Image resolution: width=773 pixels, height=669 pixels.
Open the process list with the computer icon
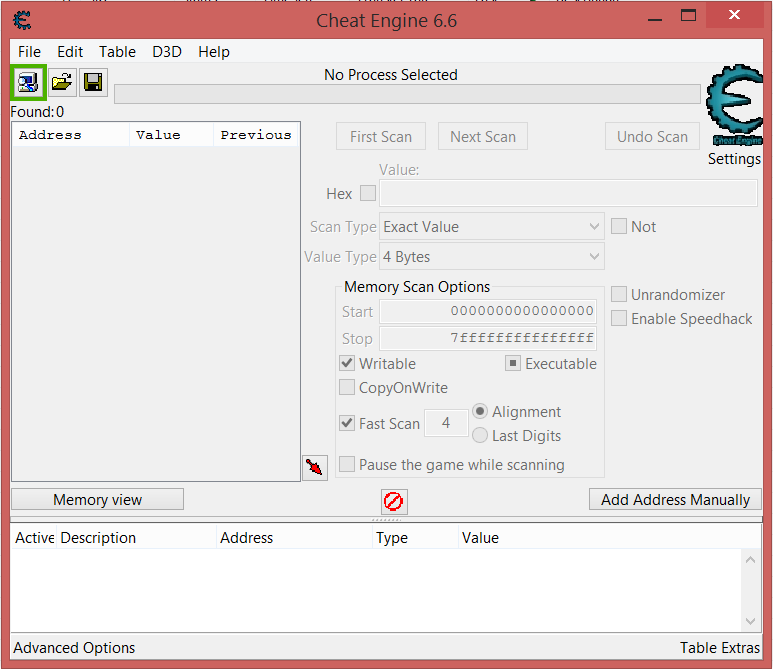point(28,82)
